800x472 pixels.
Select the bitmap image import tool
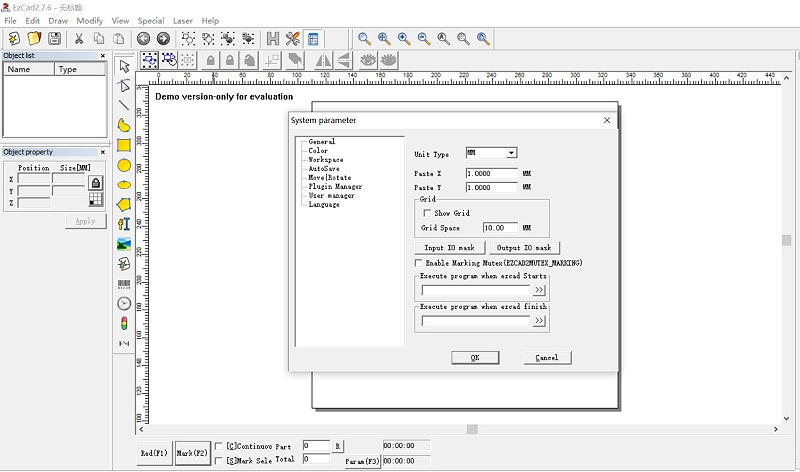pyautogui.click(x=124, y=244)
